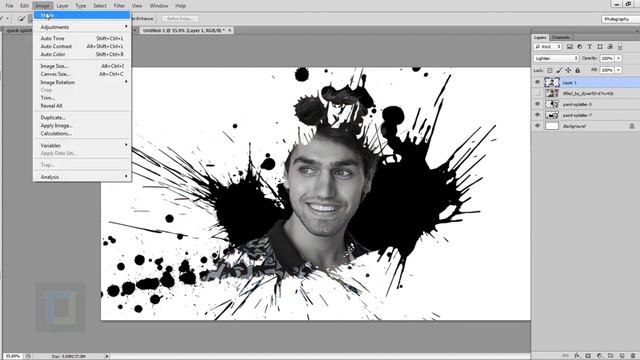
Task: Click the quick selection brush icon in options bar
Action: click(22, 19)
